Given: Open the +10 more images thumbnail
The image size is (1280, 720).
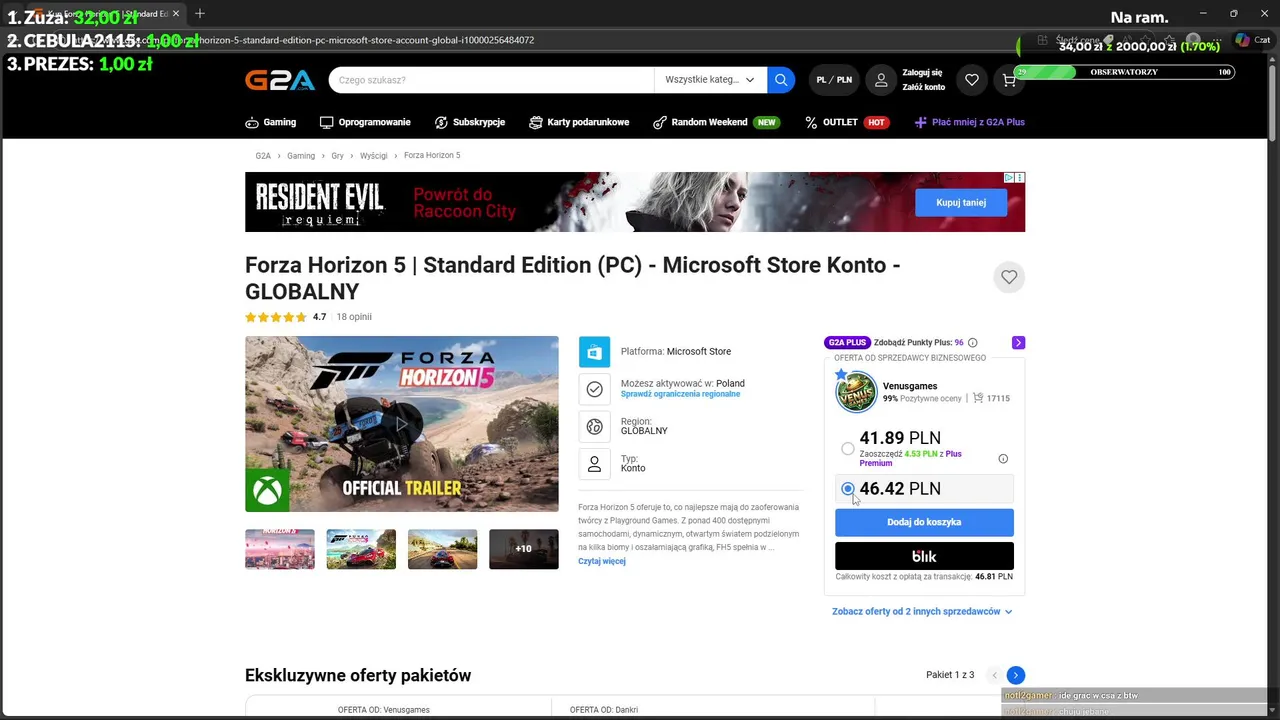Looking at the screenshot, I should tap(524, 549).
